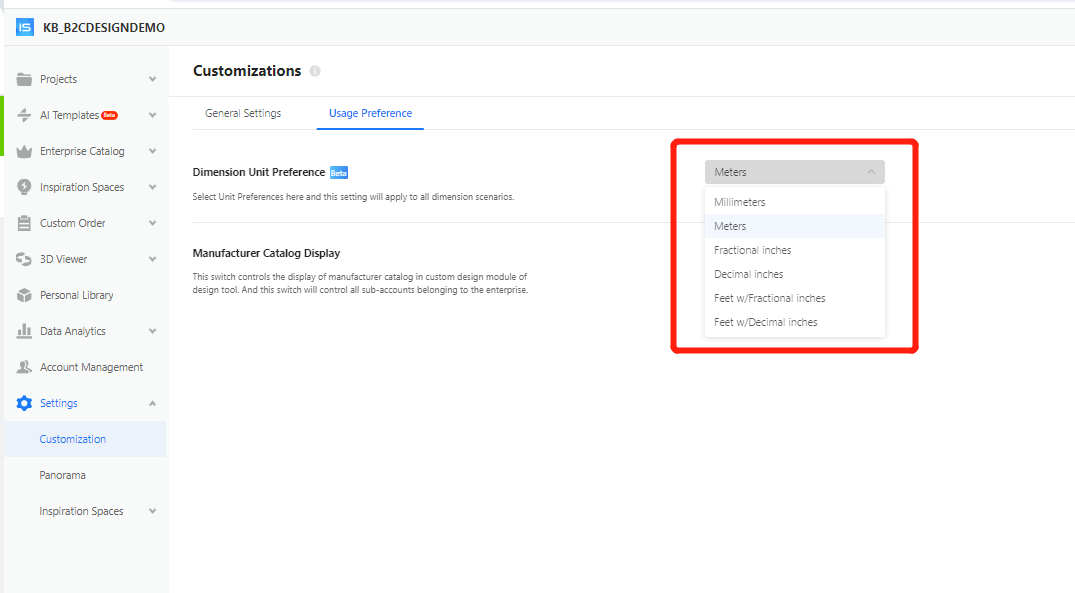This screenshot has height=593, width=1075.
Task: Click the Data Analytics bar chart icon
Action: [24, 331]
